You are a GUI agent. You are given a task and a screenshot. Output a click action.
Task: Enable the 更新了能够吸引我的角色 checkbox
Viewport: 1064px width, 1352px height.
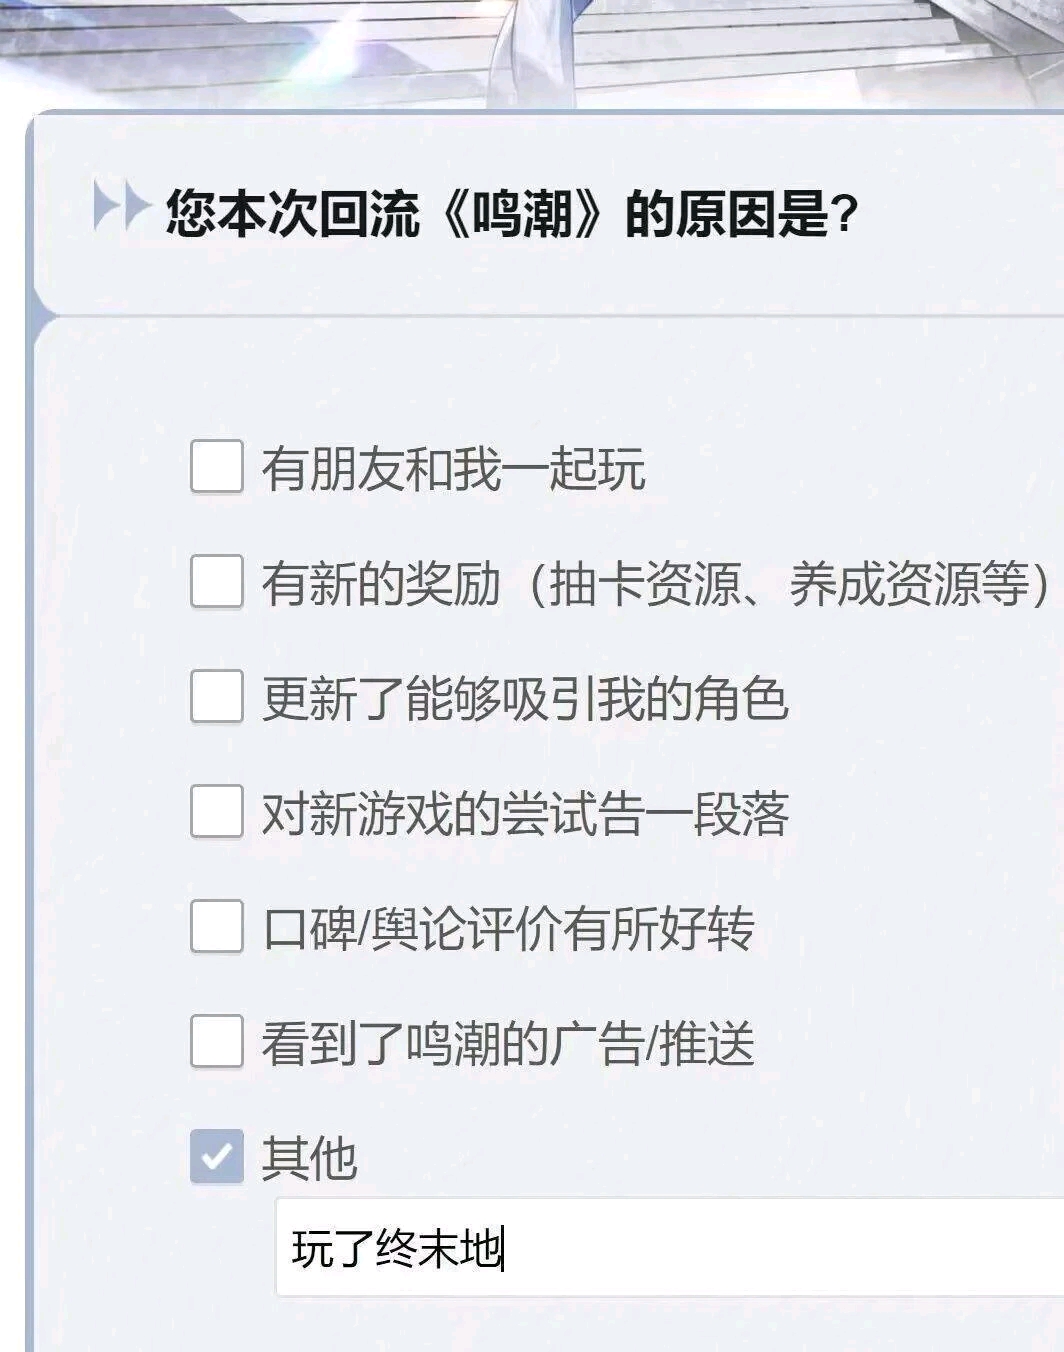pyautogui.click(x=217, y=697)
